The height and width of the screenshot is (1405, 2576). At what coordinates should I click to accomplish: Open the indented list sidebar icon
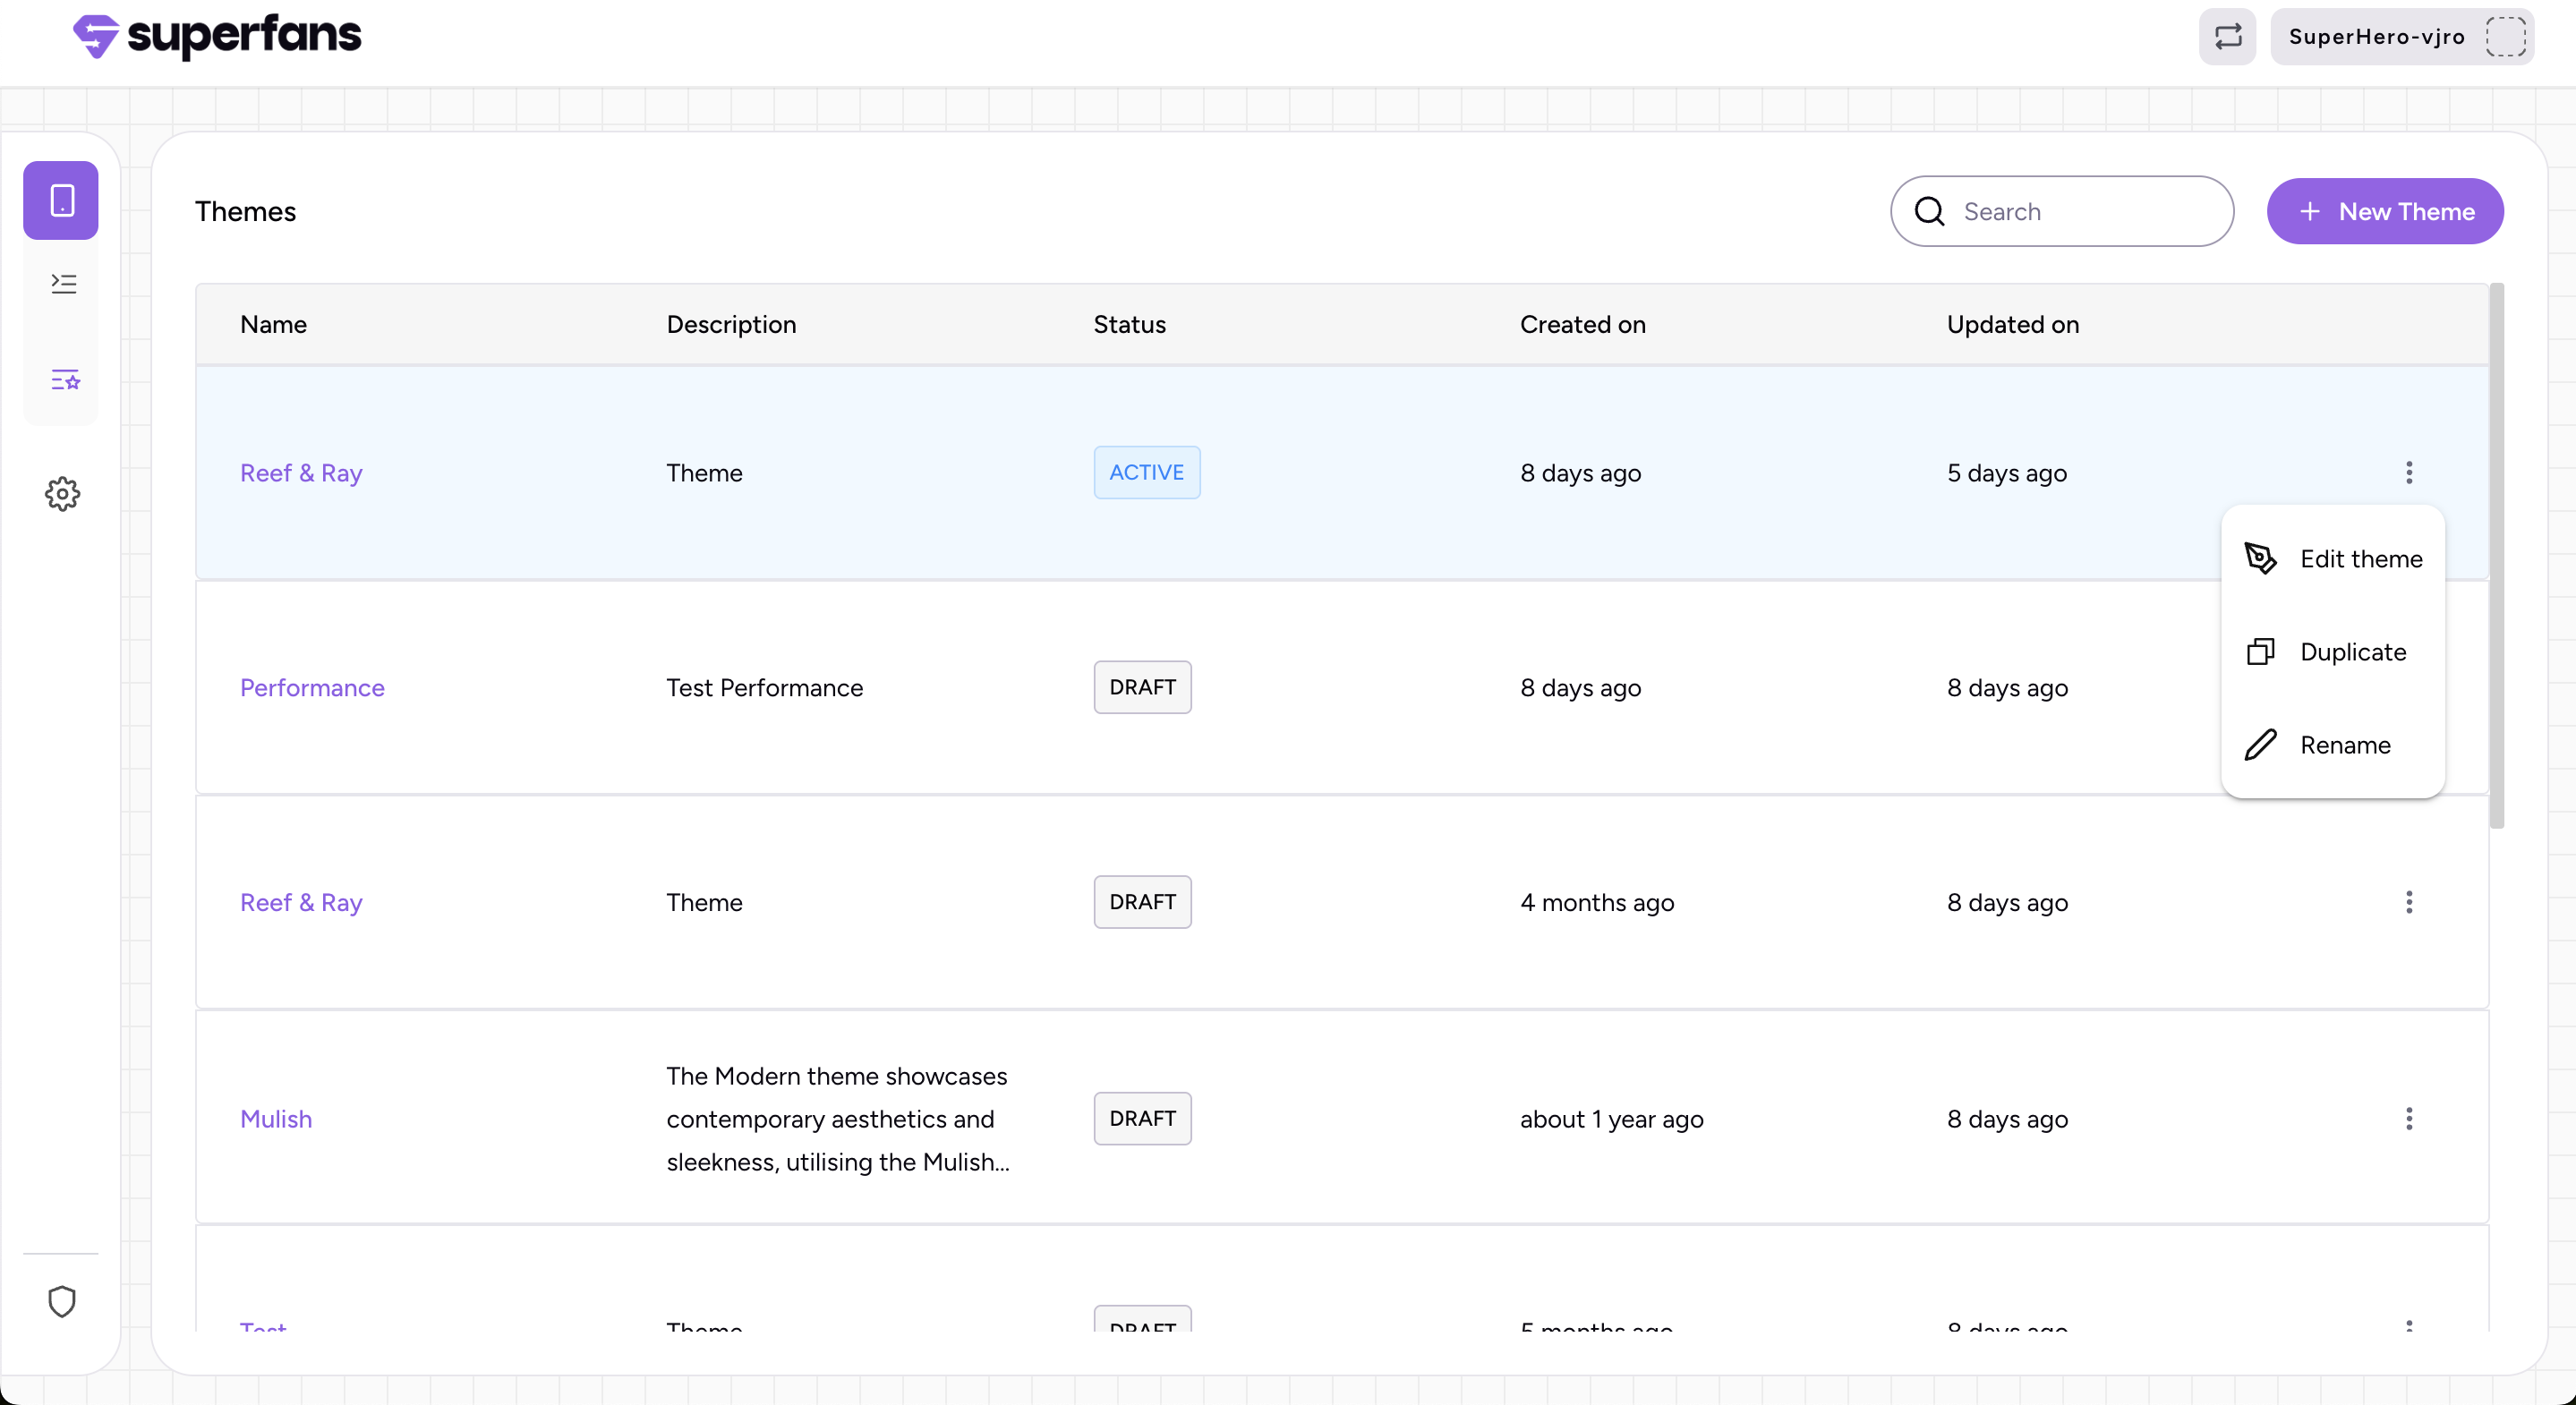coord(63,284)
